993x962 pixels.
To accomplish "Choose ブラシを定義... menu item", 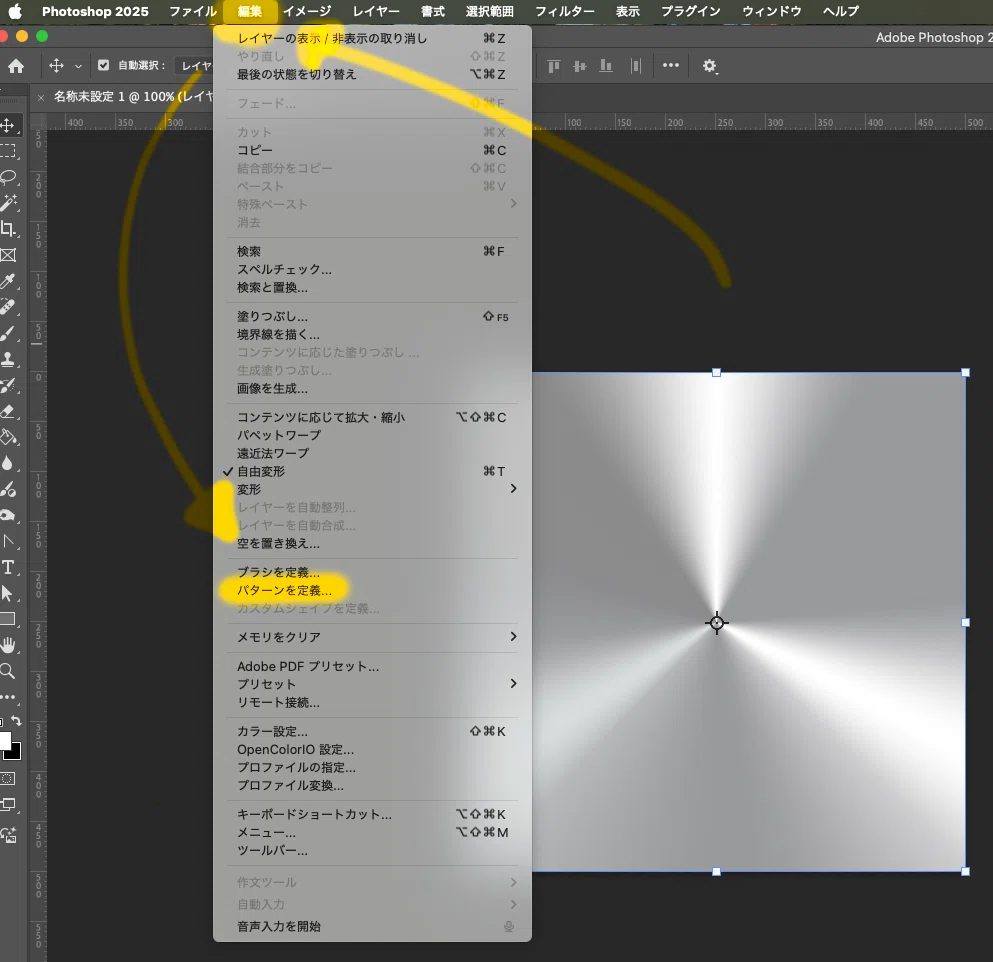I will coord(372,572).
